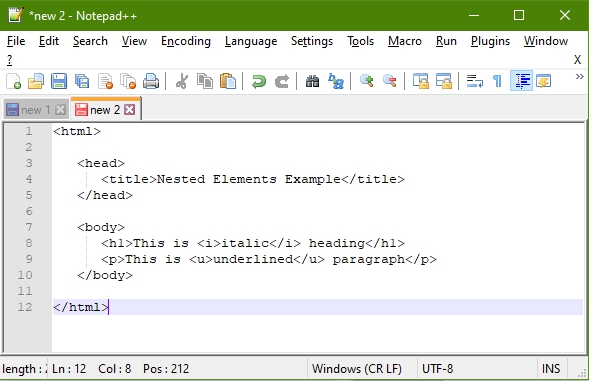The image size is (589, 381).
Task: Toggle synchronize horizontal scrolling icon
Action: 444,81
